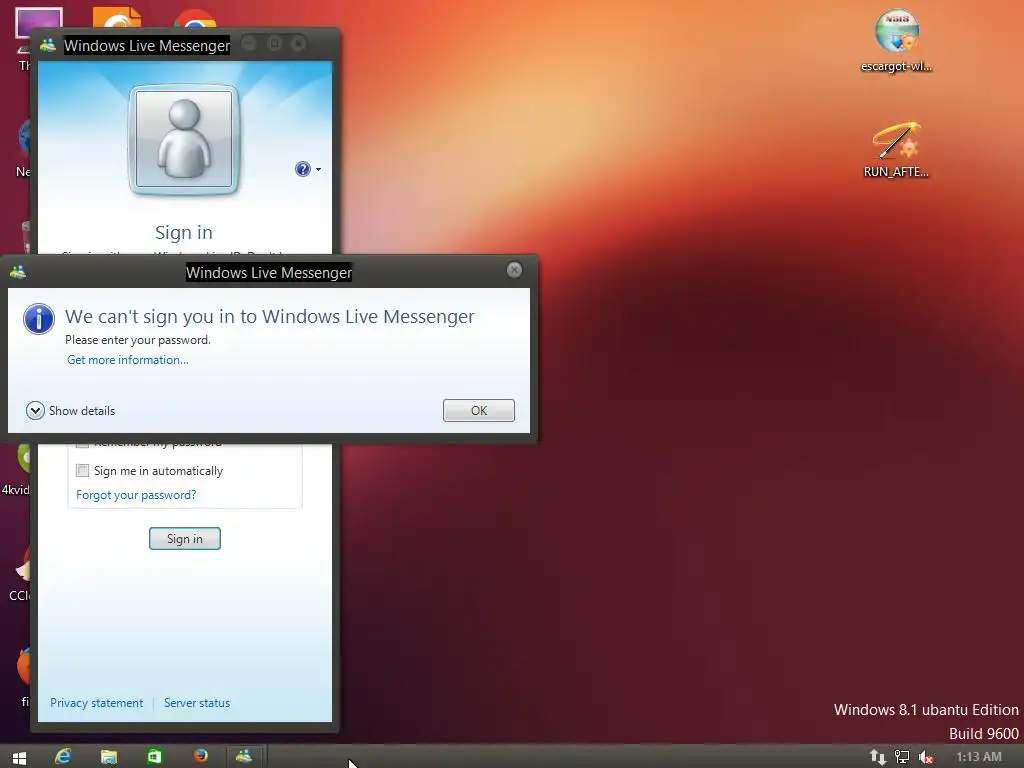This screenshot has width=1024, height=768.
Task: Click the Messenger icon in the main window title bar
Action: click(x=48, y=45)
